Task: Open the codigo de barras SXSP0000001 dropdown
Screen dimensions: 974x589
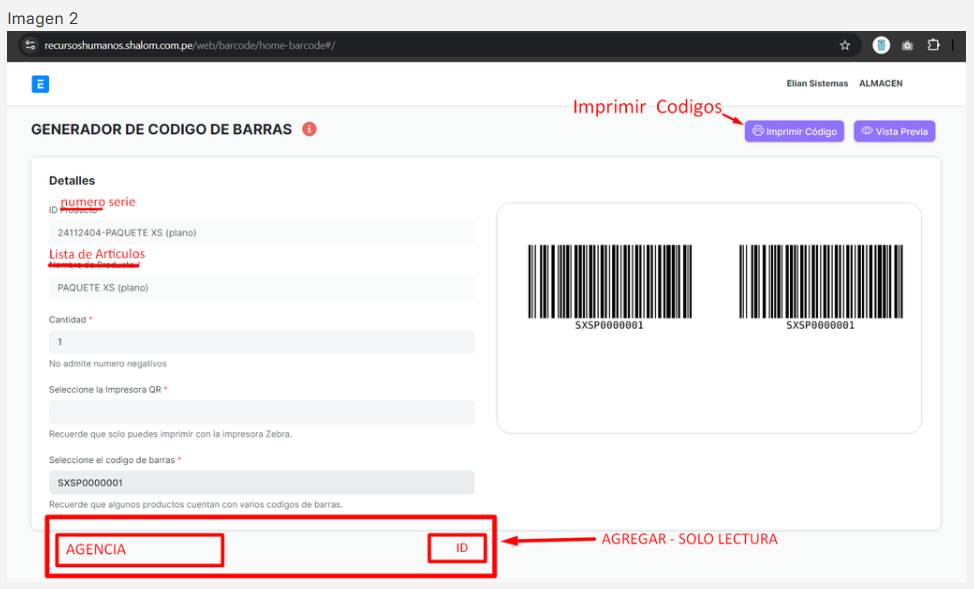Action: pos(262,483)
